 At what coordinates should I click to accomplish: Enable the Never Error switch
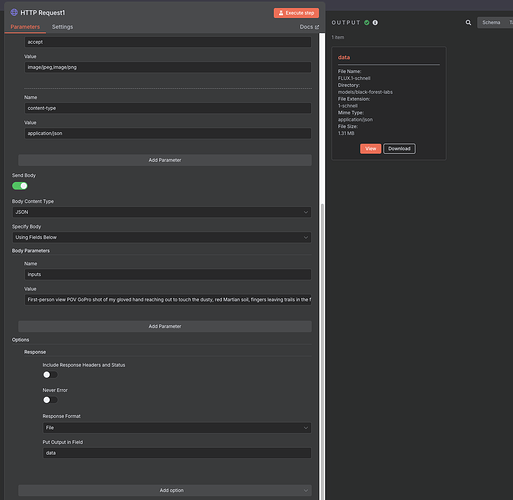[50, 400]
